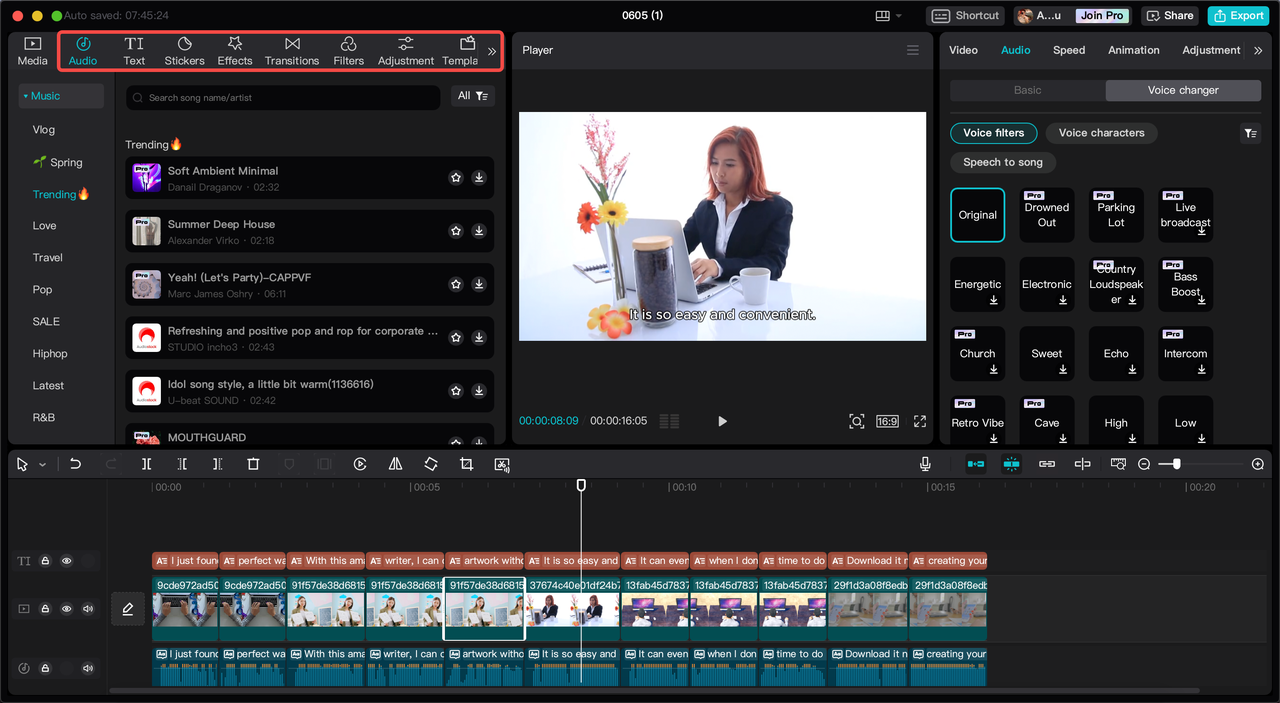Download the Yeah! (Let's Party) track

click(x=479, y=284)
